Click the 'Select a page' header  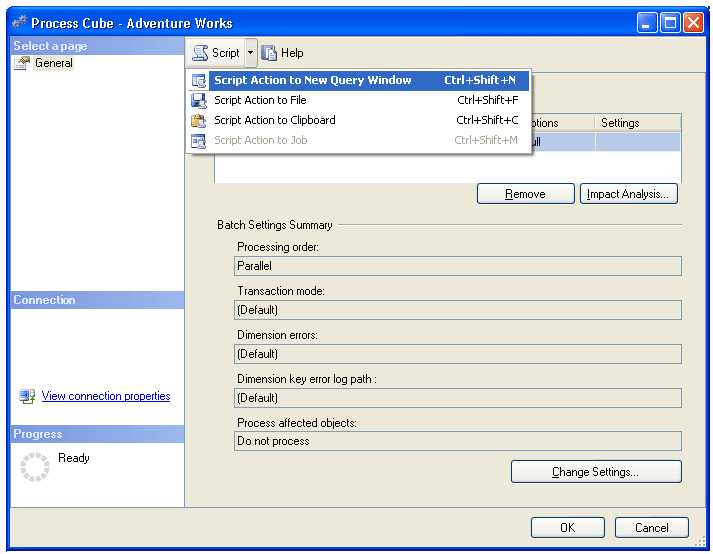click(97, 46)
